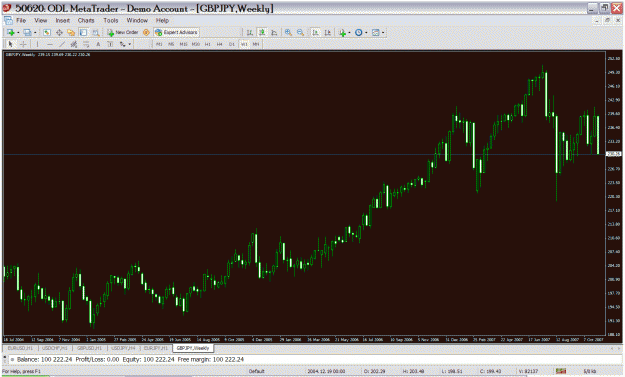Switch to USDJPY,H4 chart tab
The width and height of the screenshot is (625, 377).
pyautogui.click(x=123, y=348)
